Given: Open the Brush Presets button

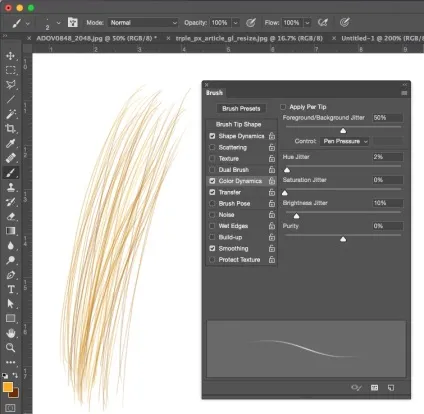Looking at the screenshot, I should tap(241, 108).
